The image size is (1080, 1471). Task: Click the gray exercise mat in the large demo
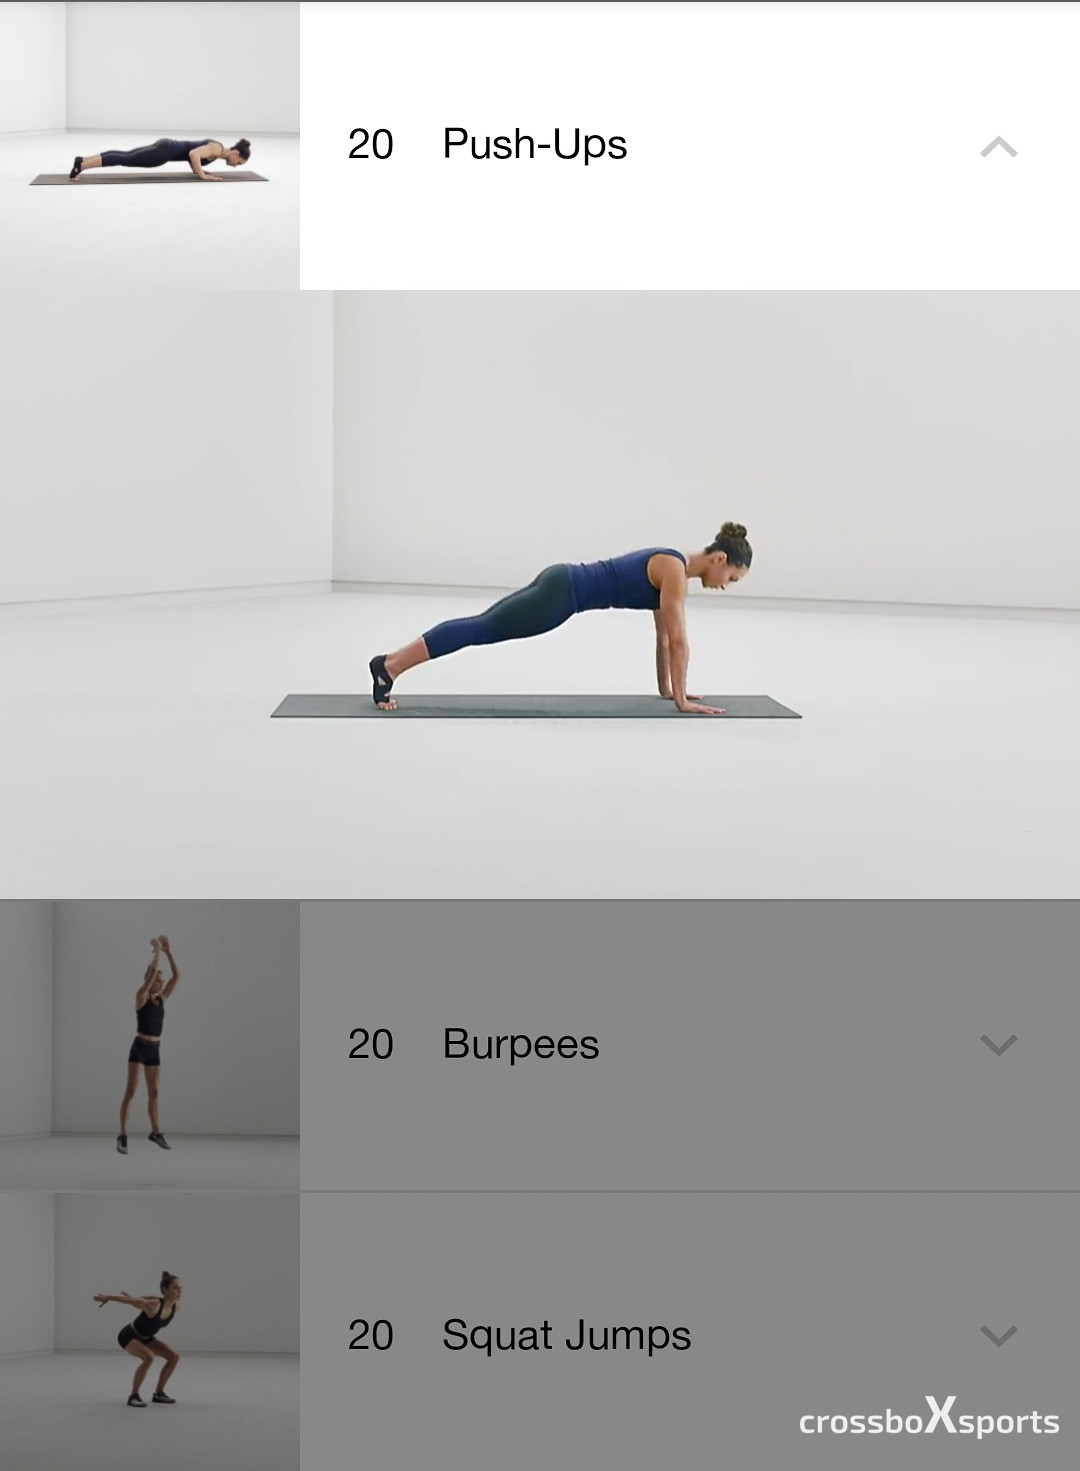click(536, 706)
